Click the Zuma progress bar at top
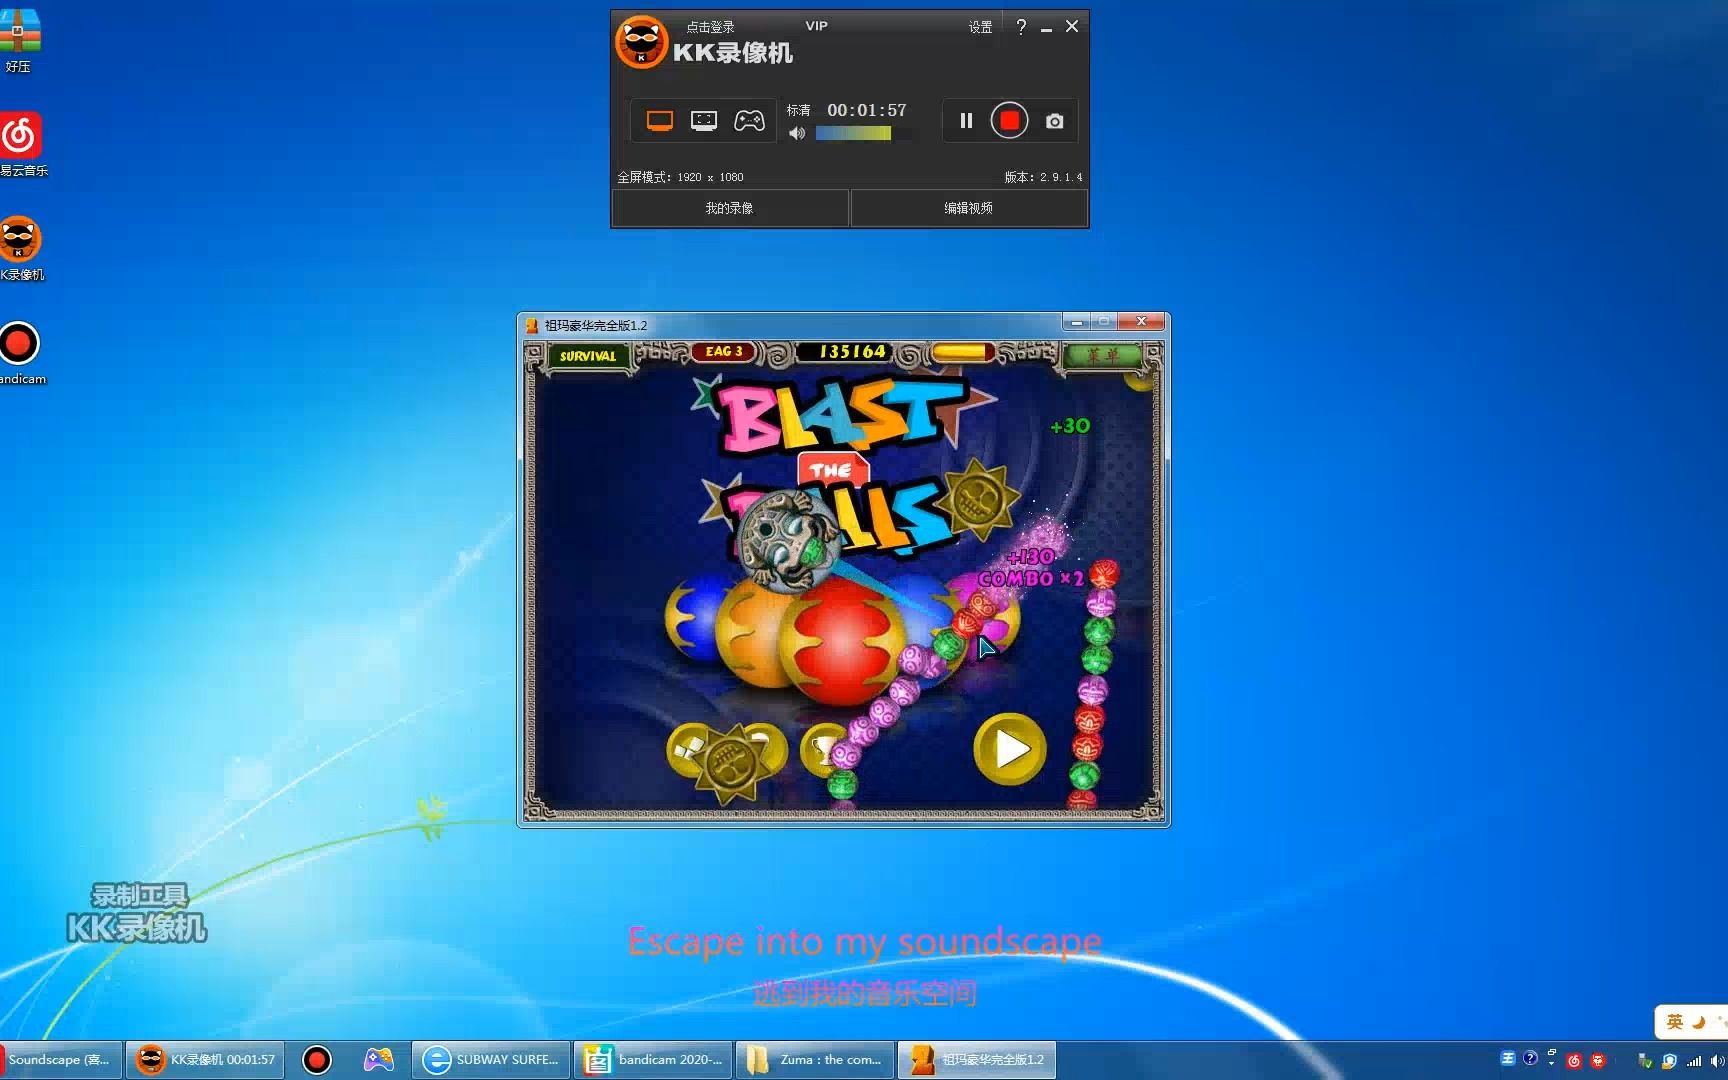The image size is (1728, 1080). [x=961, y=351]
